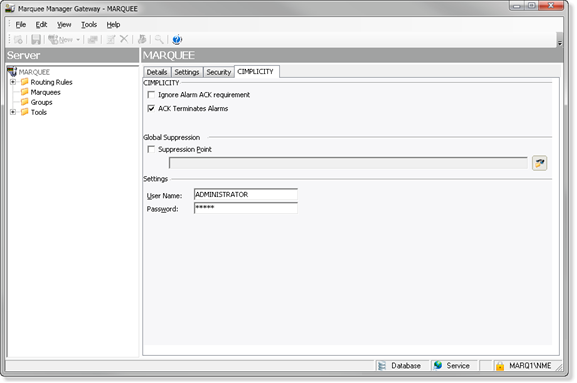Click the Tools folder icon
The height and width of the screenshot is (383, 577).
25,112
